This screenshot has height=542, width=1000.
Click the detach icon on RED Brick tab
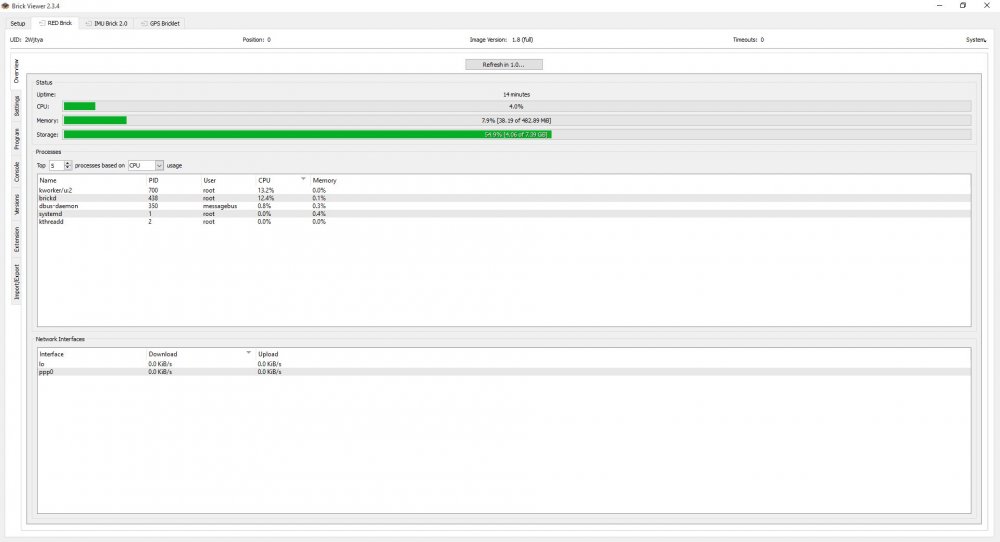39,22
